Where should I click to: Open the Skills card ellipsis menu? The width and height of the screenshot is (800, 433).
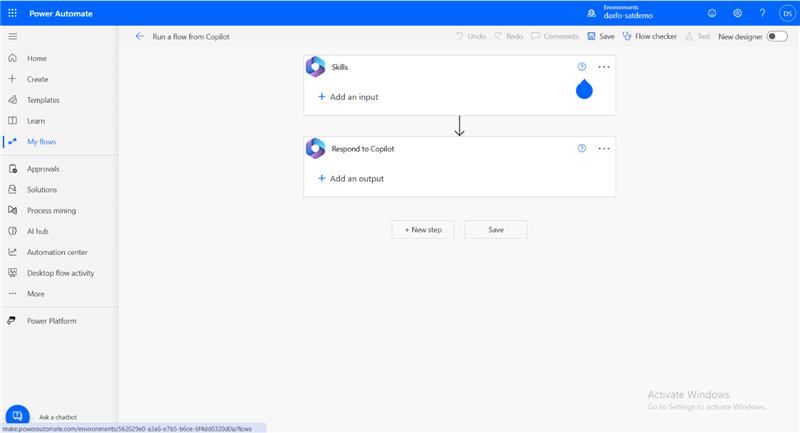tap(604, 67)
